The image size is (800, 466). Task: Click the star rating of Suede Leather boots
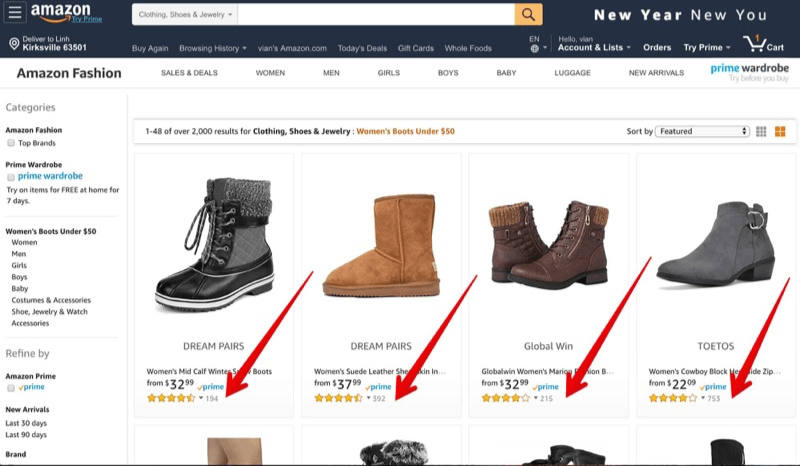tap(339, 398)
